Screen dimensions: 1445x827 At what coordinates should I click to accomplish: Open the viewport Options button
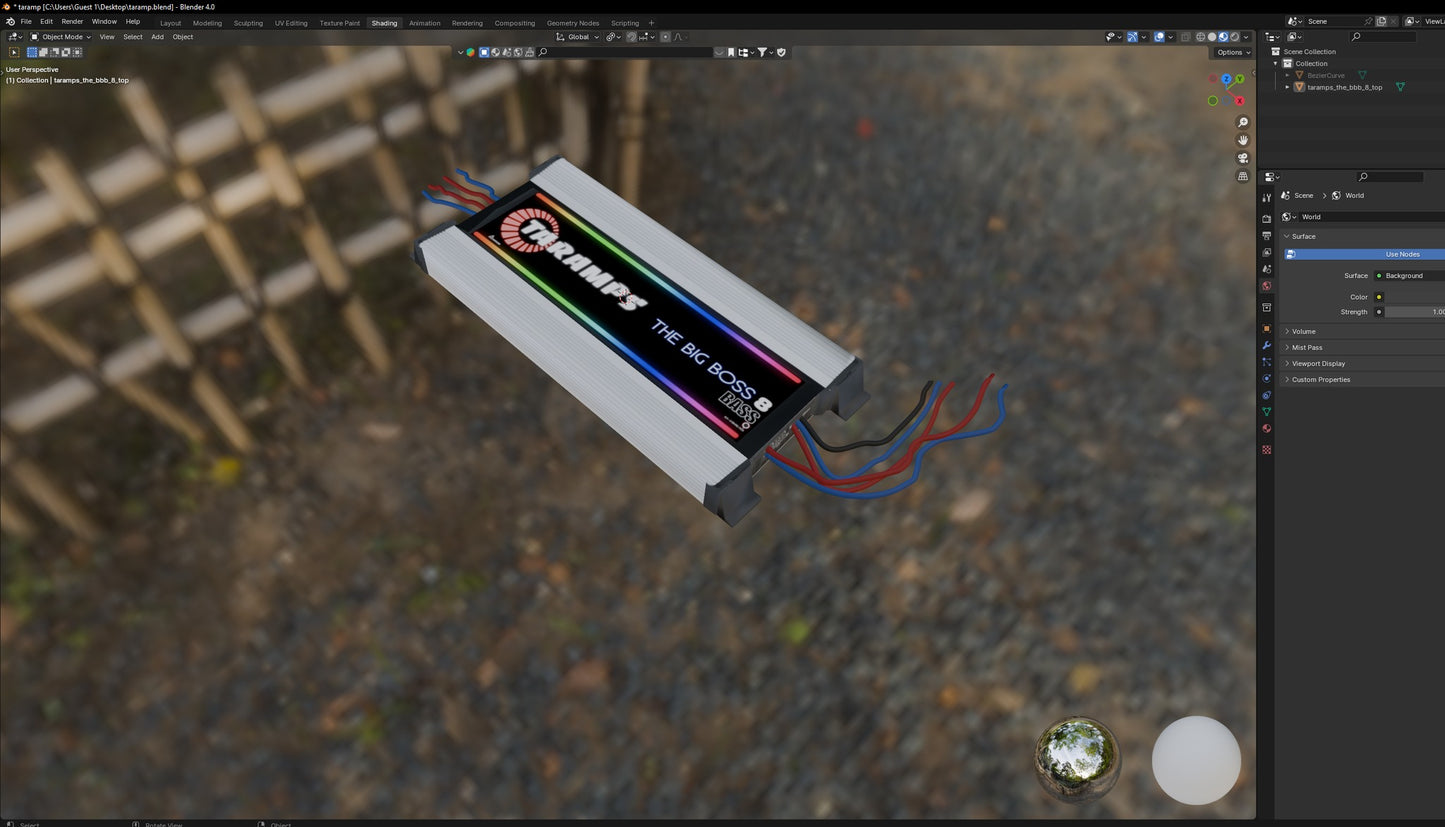point(1231,52)
